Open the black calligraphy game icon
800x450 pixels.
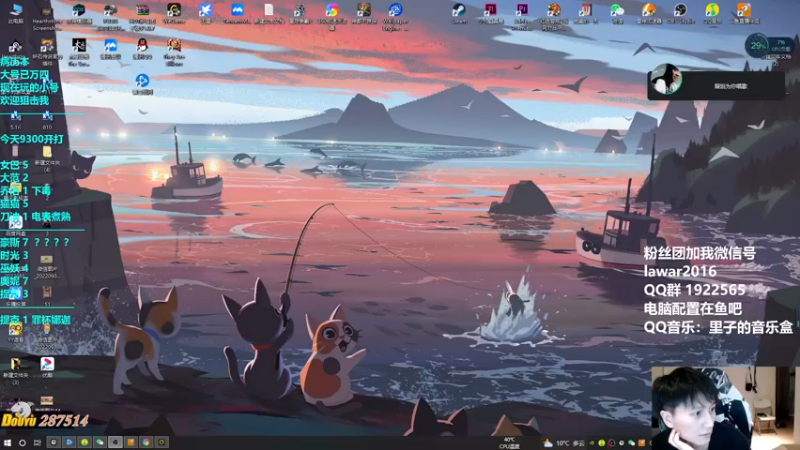pos(79,52)
